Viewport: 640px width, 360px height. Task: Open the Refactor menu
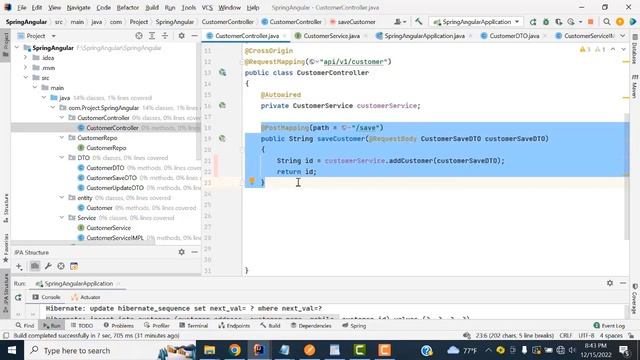tap(128, 7)
